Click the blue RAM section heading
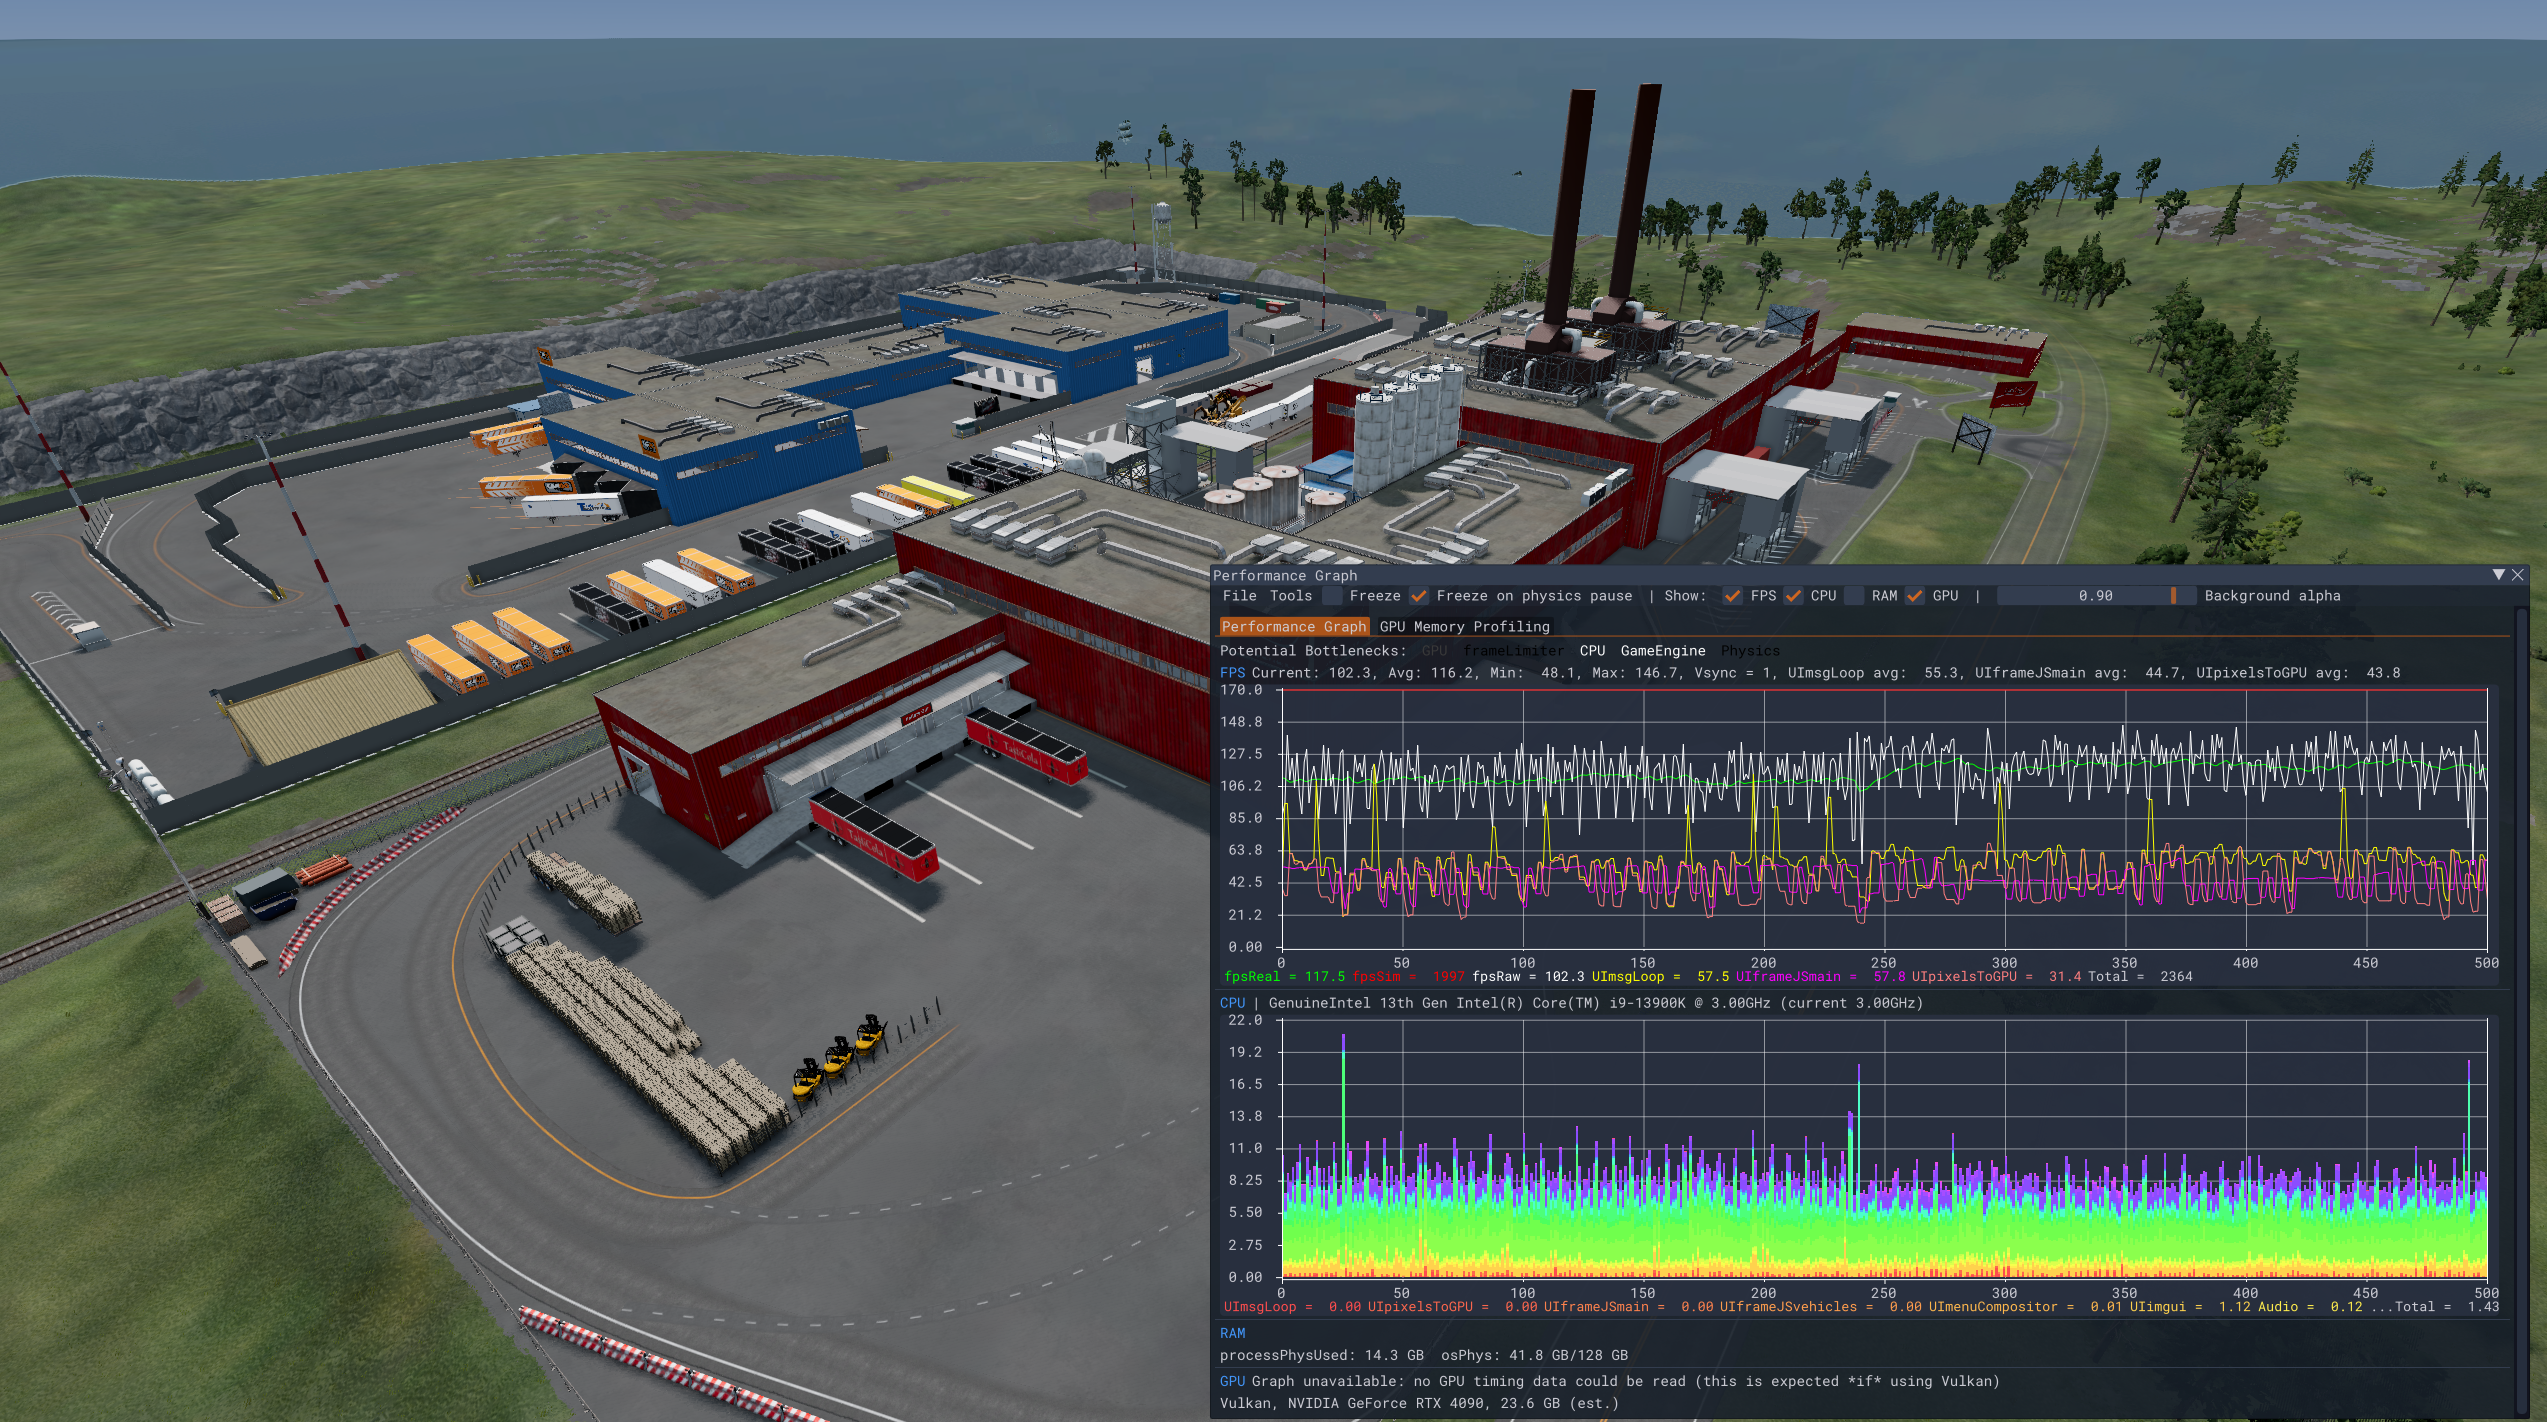Image resolution: width=2547 pixels, height=1422 pixels. (1232, 1334)
